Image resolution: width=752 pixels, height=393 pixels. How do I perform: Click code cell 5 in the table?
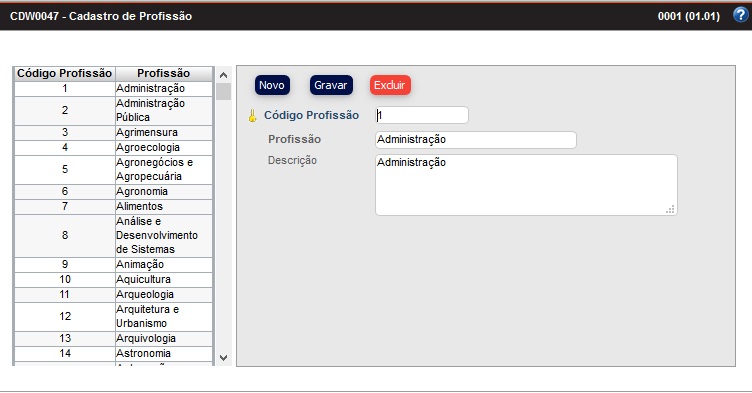[65, 169]
